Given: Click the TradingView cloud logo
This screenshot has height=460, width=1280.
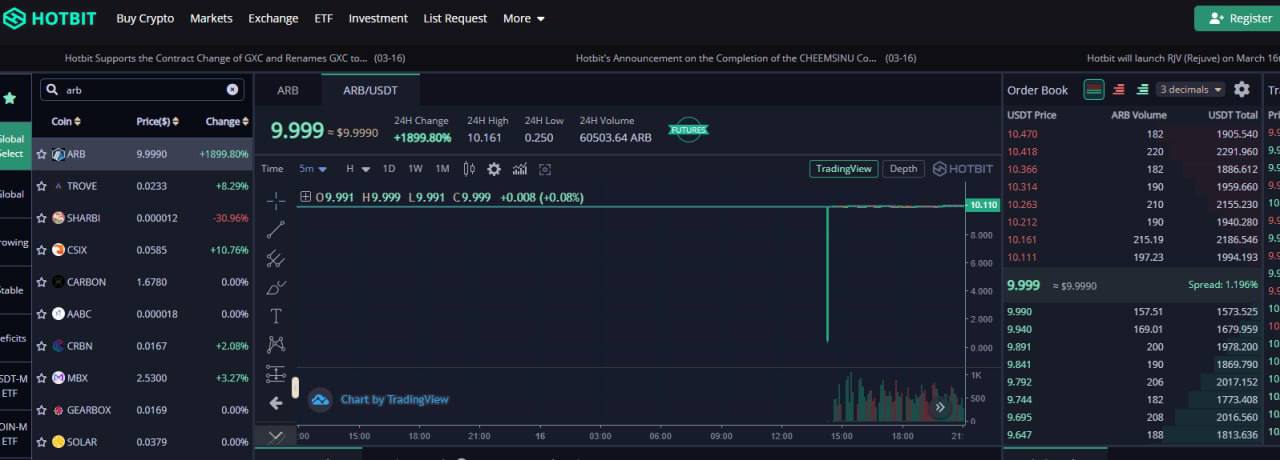Looking at the screenshot, I should click(x=319, y=400).
